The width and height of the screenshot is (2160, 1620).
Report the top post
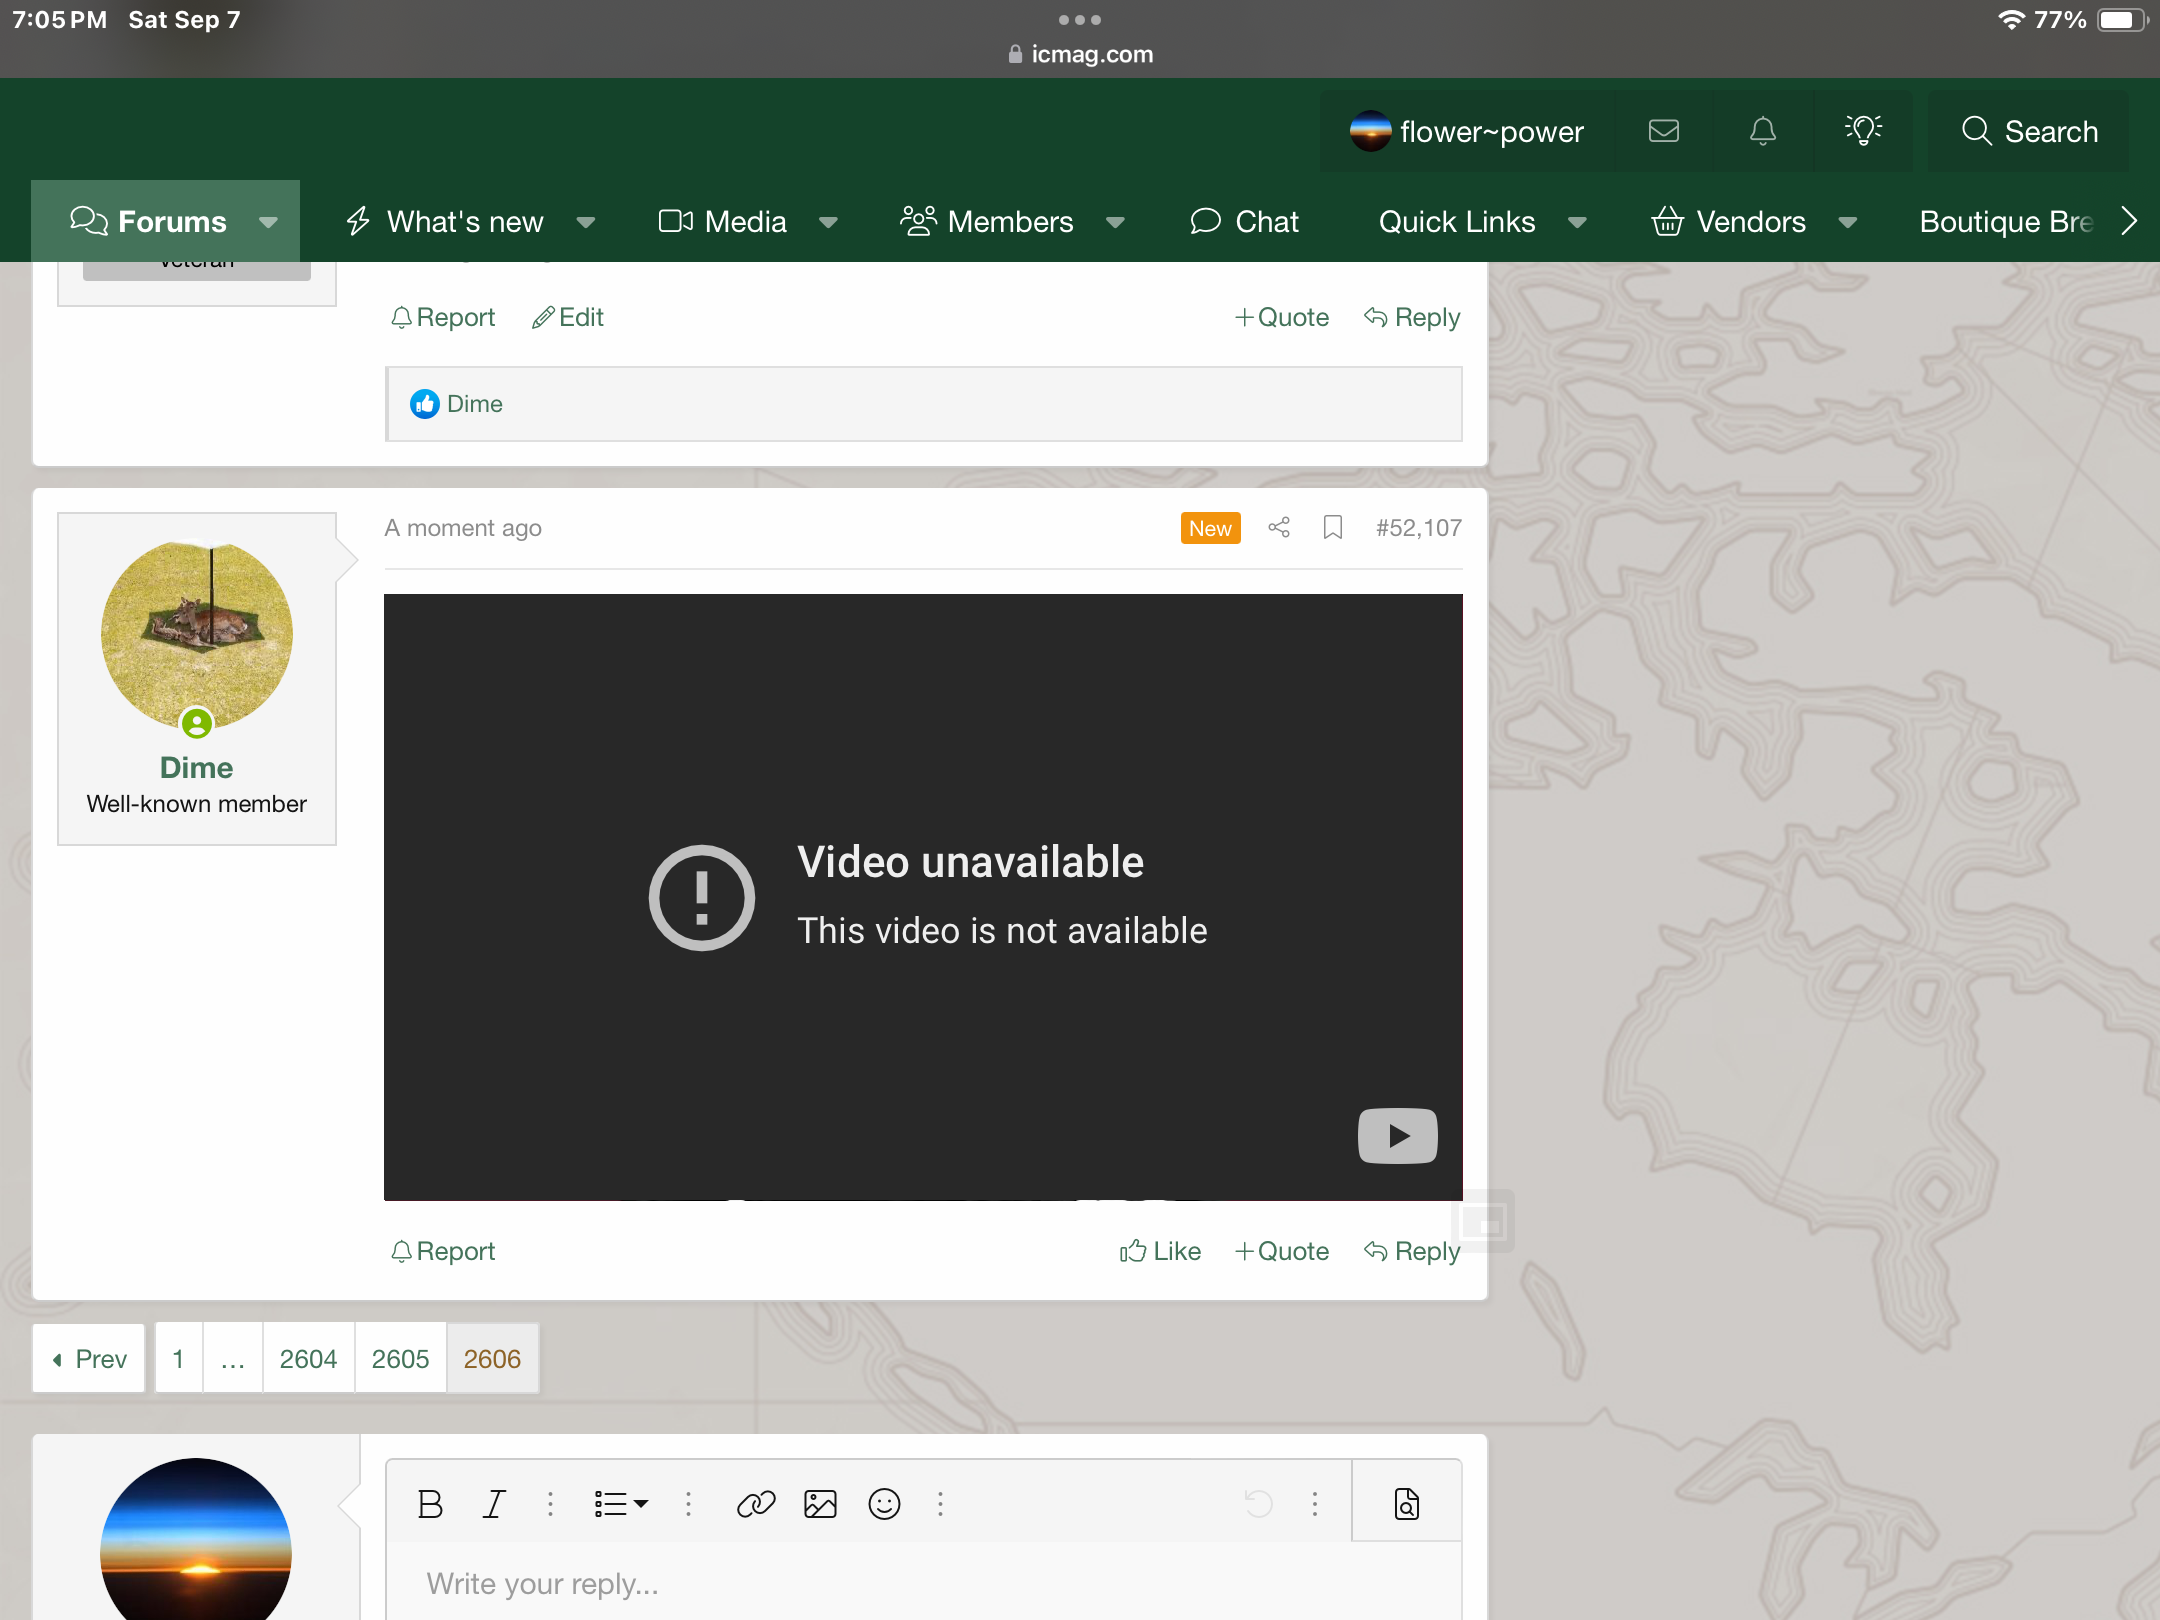point(443,317)
